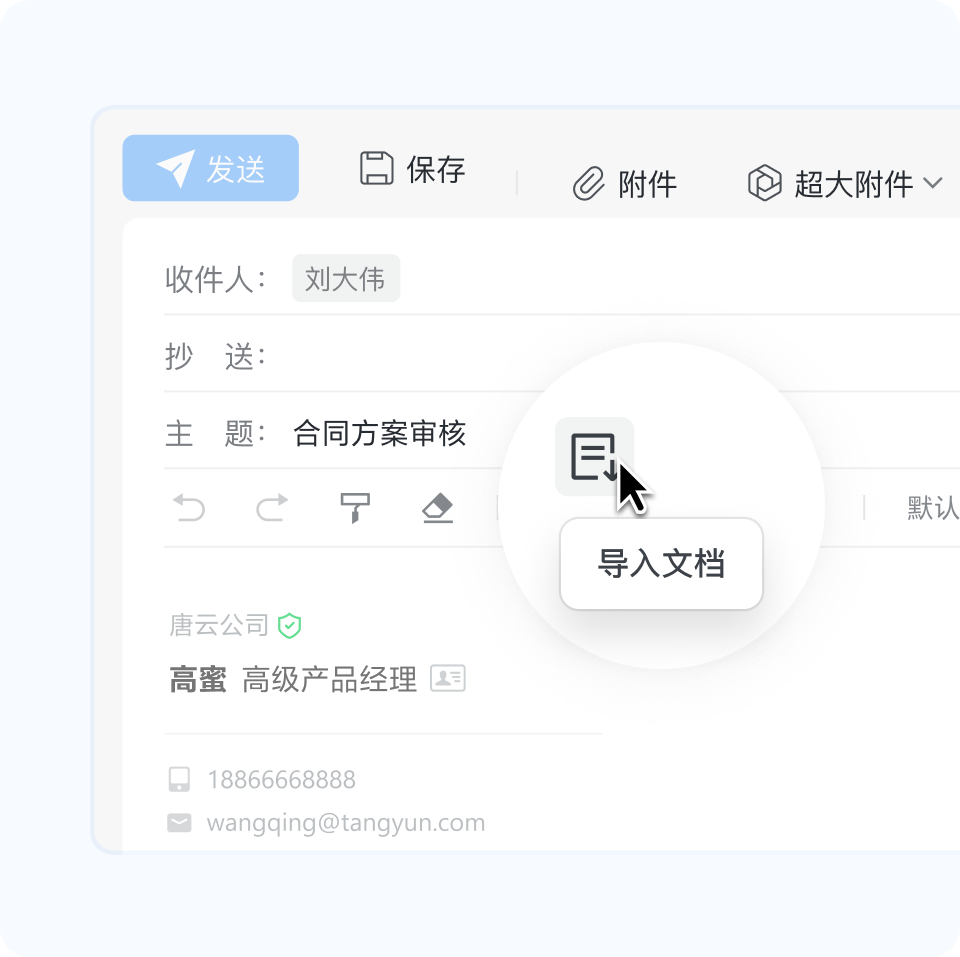
Task: Open the contact card icon beside 高级产品经理
Action: tap(448, 678)
